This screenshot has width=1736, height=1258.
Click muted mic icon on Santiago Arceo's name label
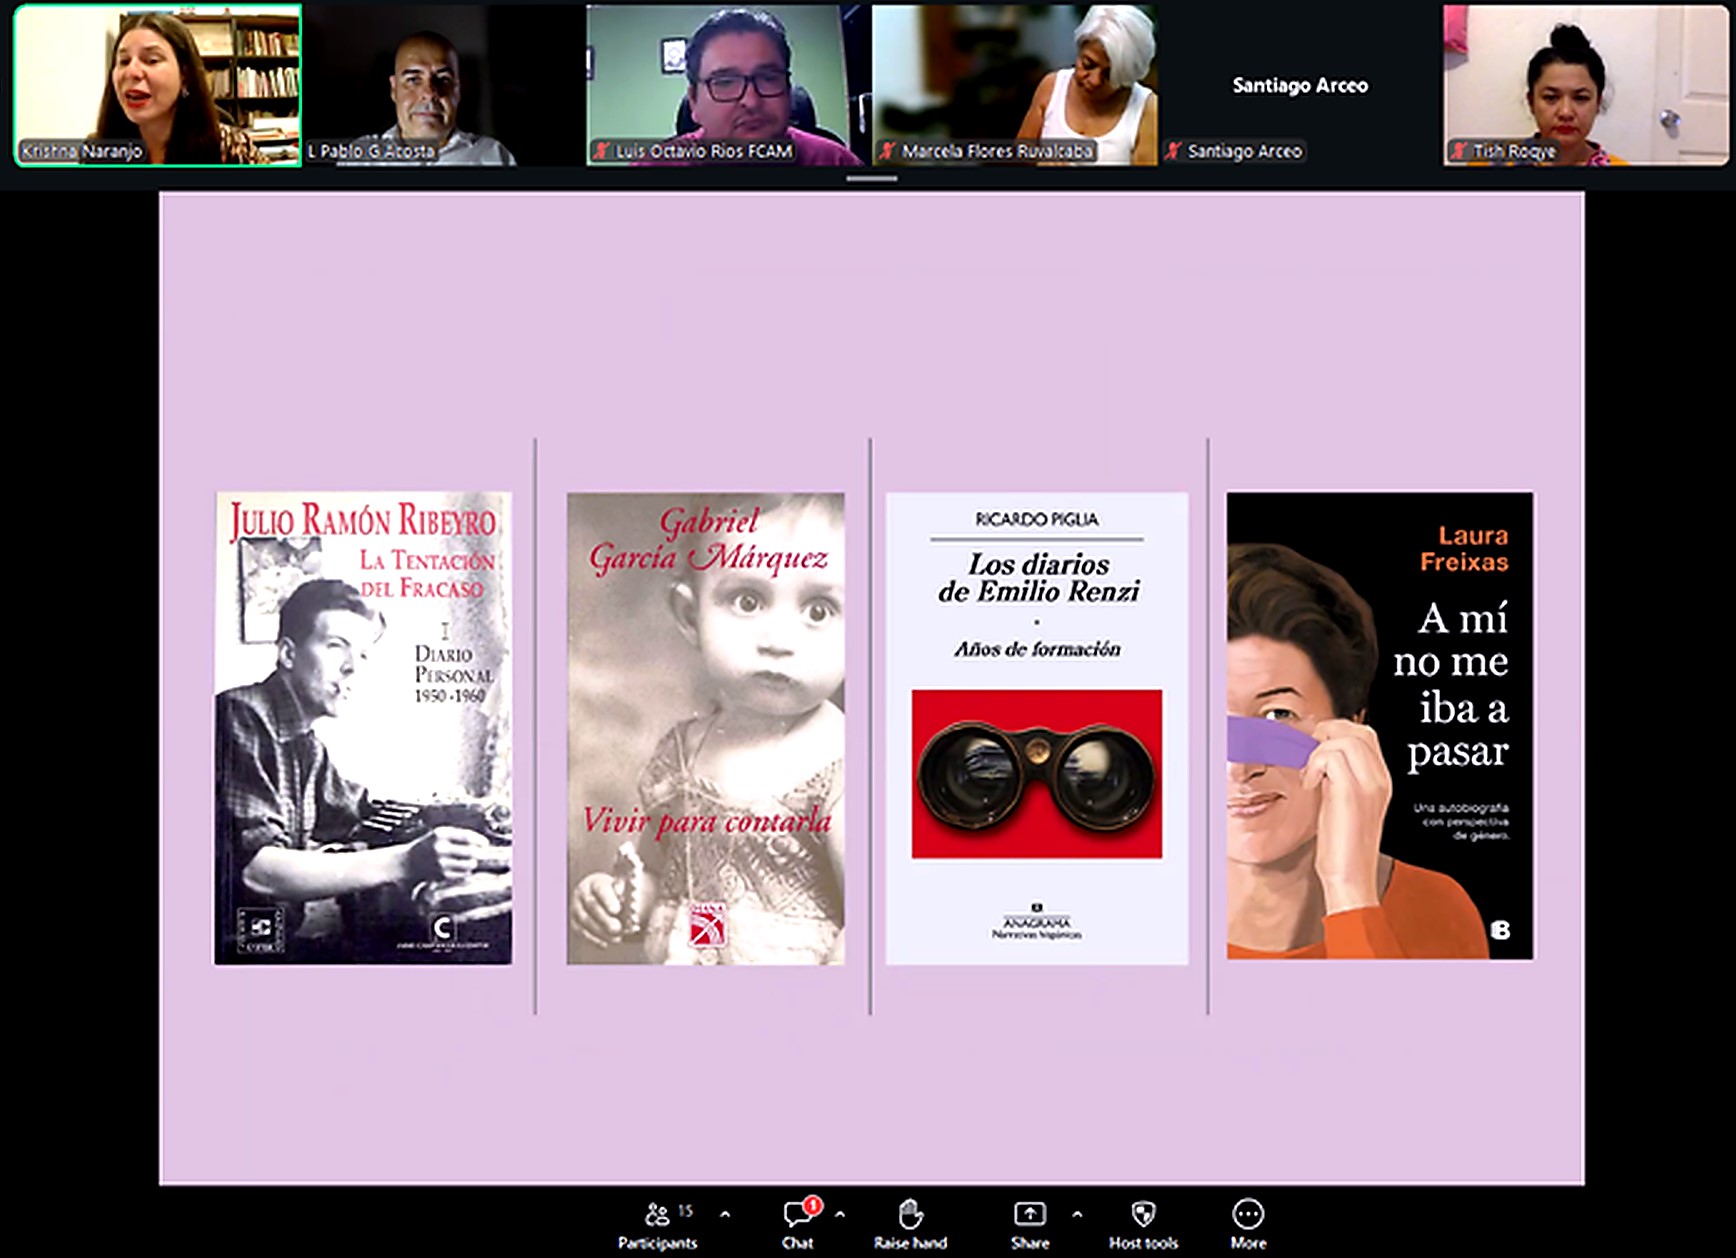(1173, 151)
